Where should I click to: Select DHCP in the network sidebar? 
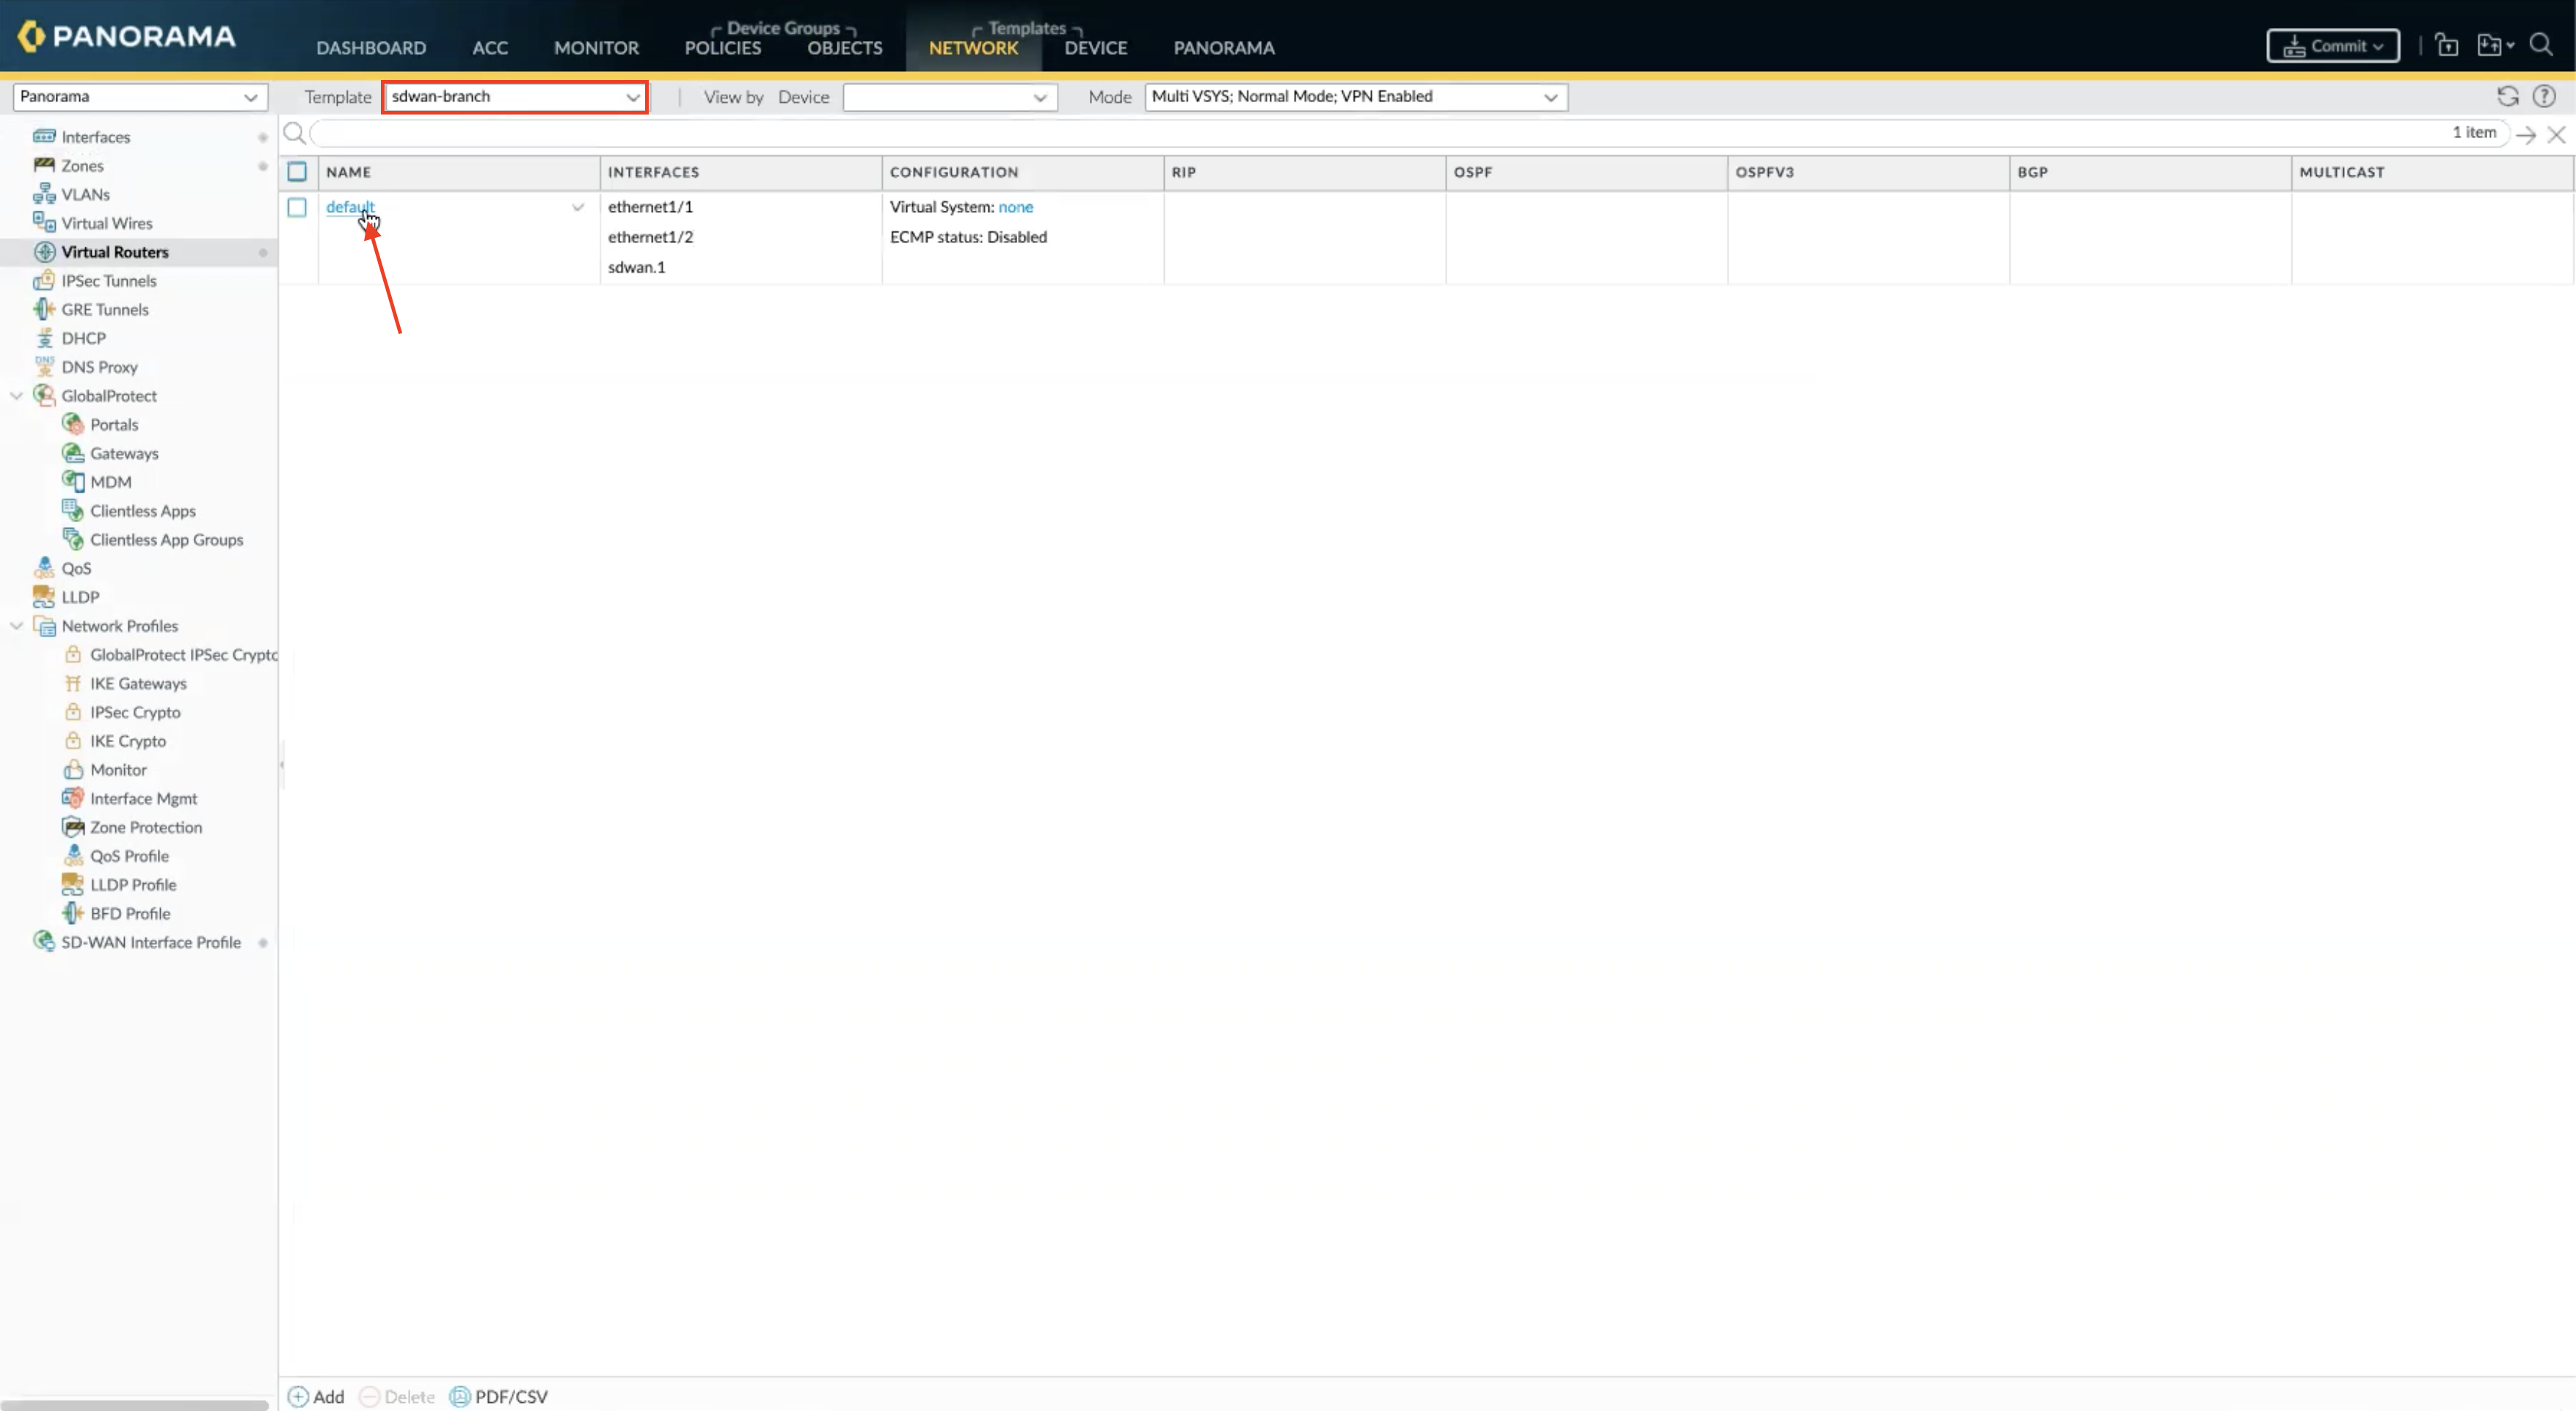(x=82, y=338)
